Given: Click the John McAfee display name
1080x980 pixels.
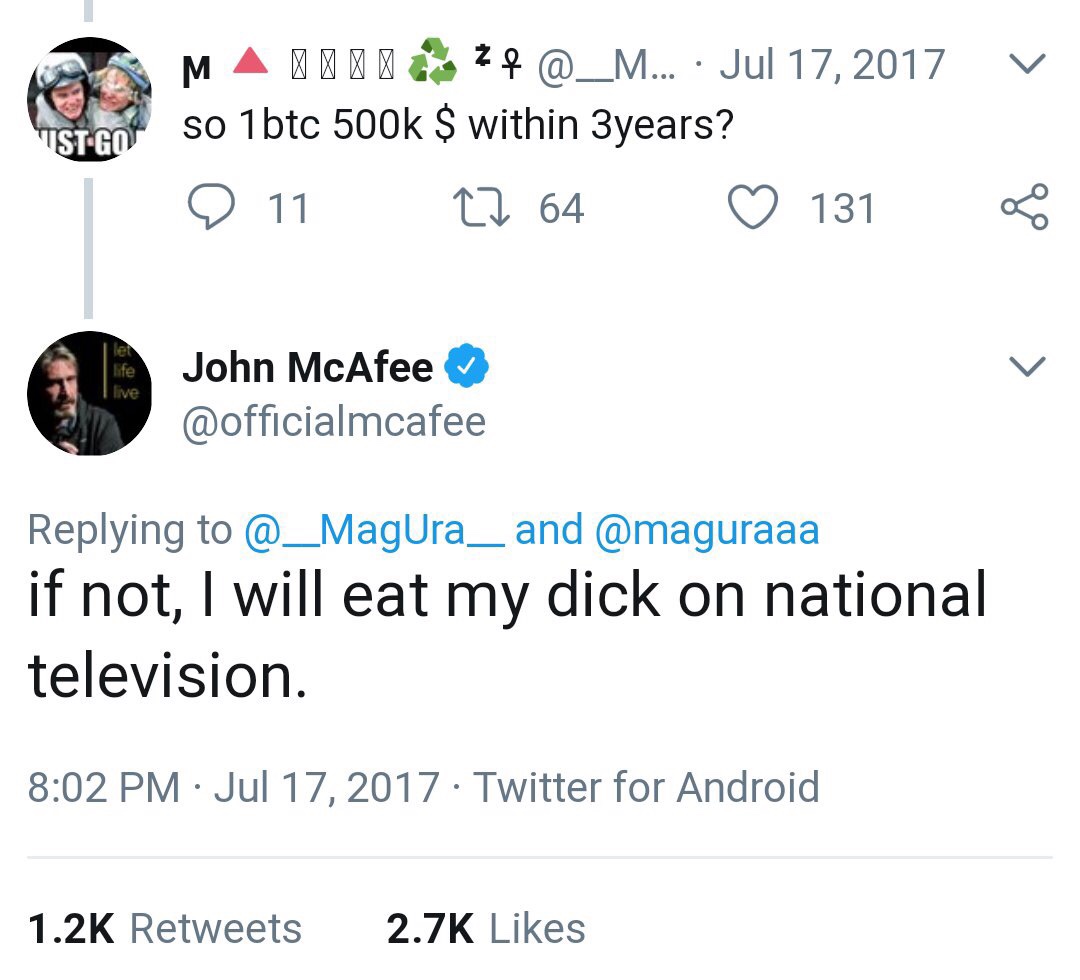Looking at the screenshot, I should point(307,368).
